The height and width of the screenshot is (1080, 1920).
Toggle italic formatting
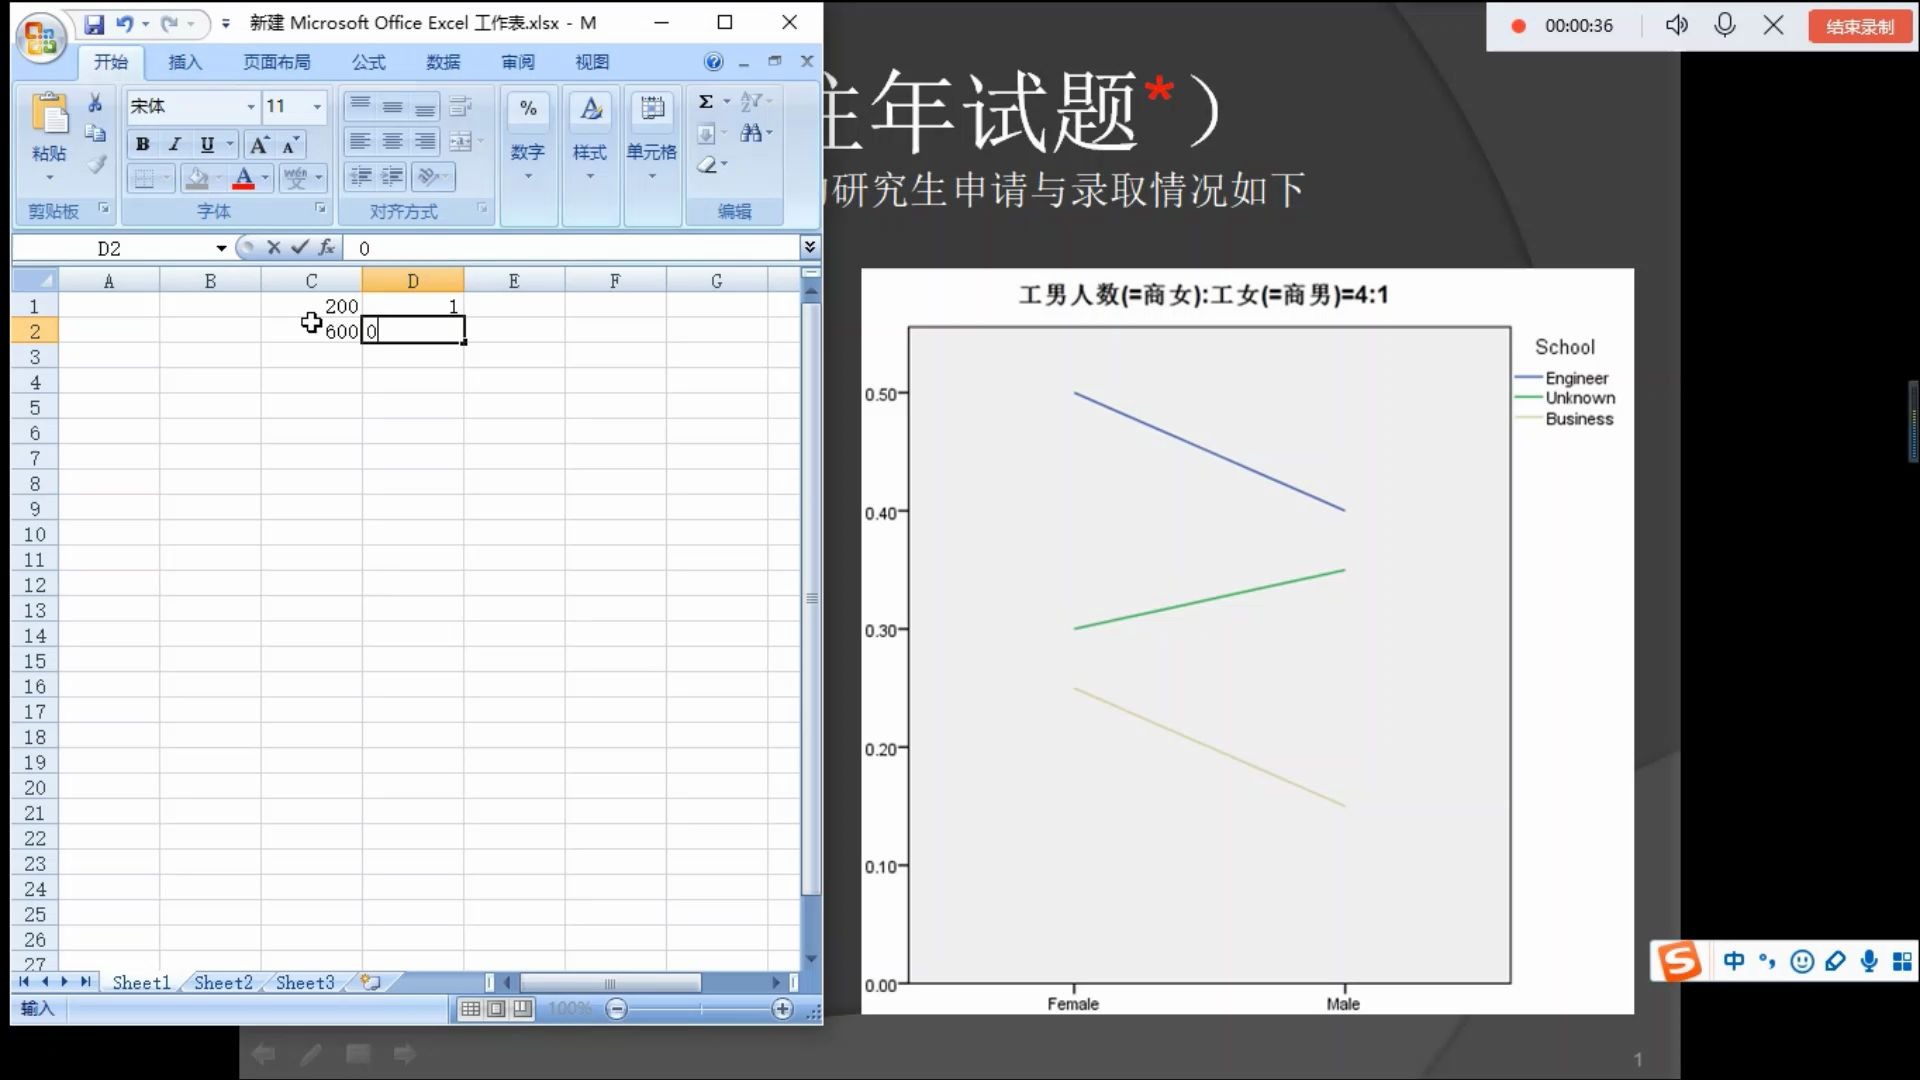pos(175,145)
